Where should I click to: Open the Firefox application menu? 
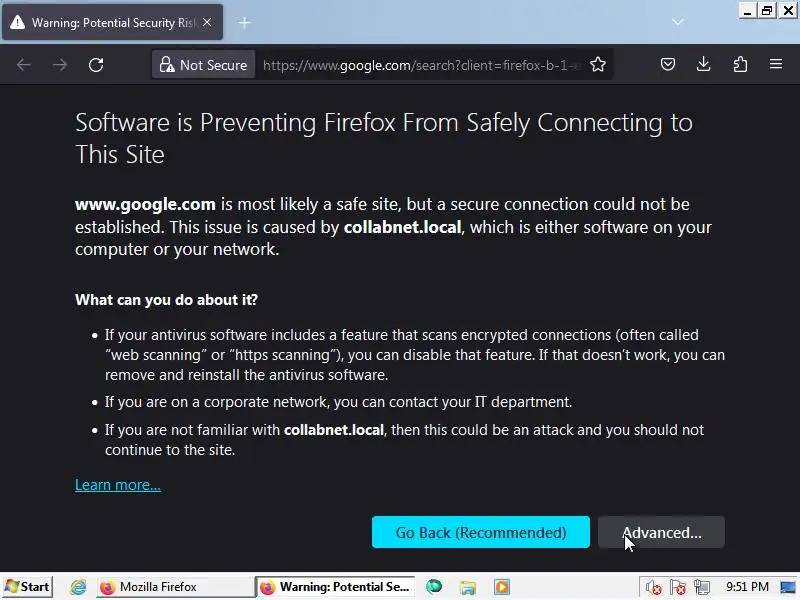point(776,65)
